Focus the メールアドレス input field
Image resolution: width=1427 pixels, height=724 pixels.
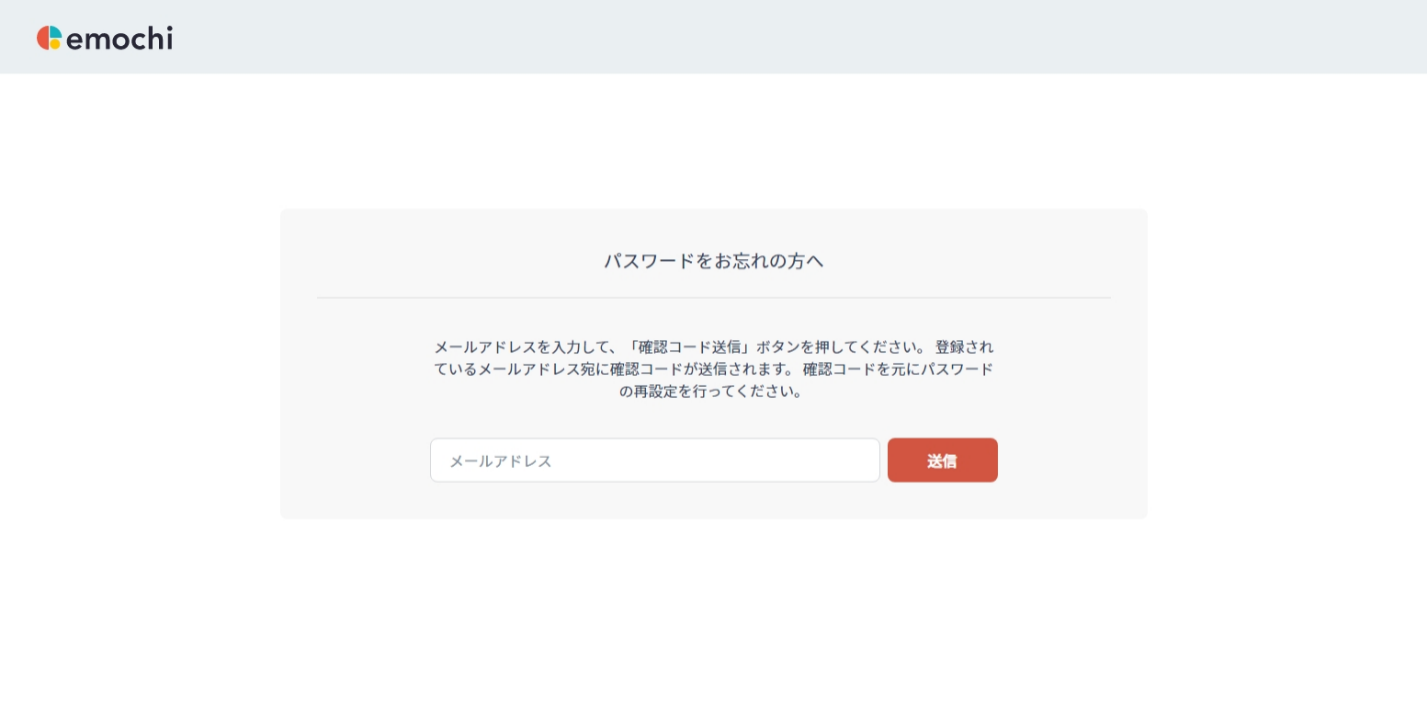[655, 460]
